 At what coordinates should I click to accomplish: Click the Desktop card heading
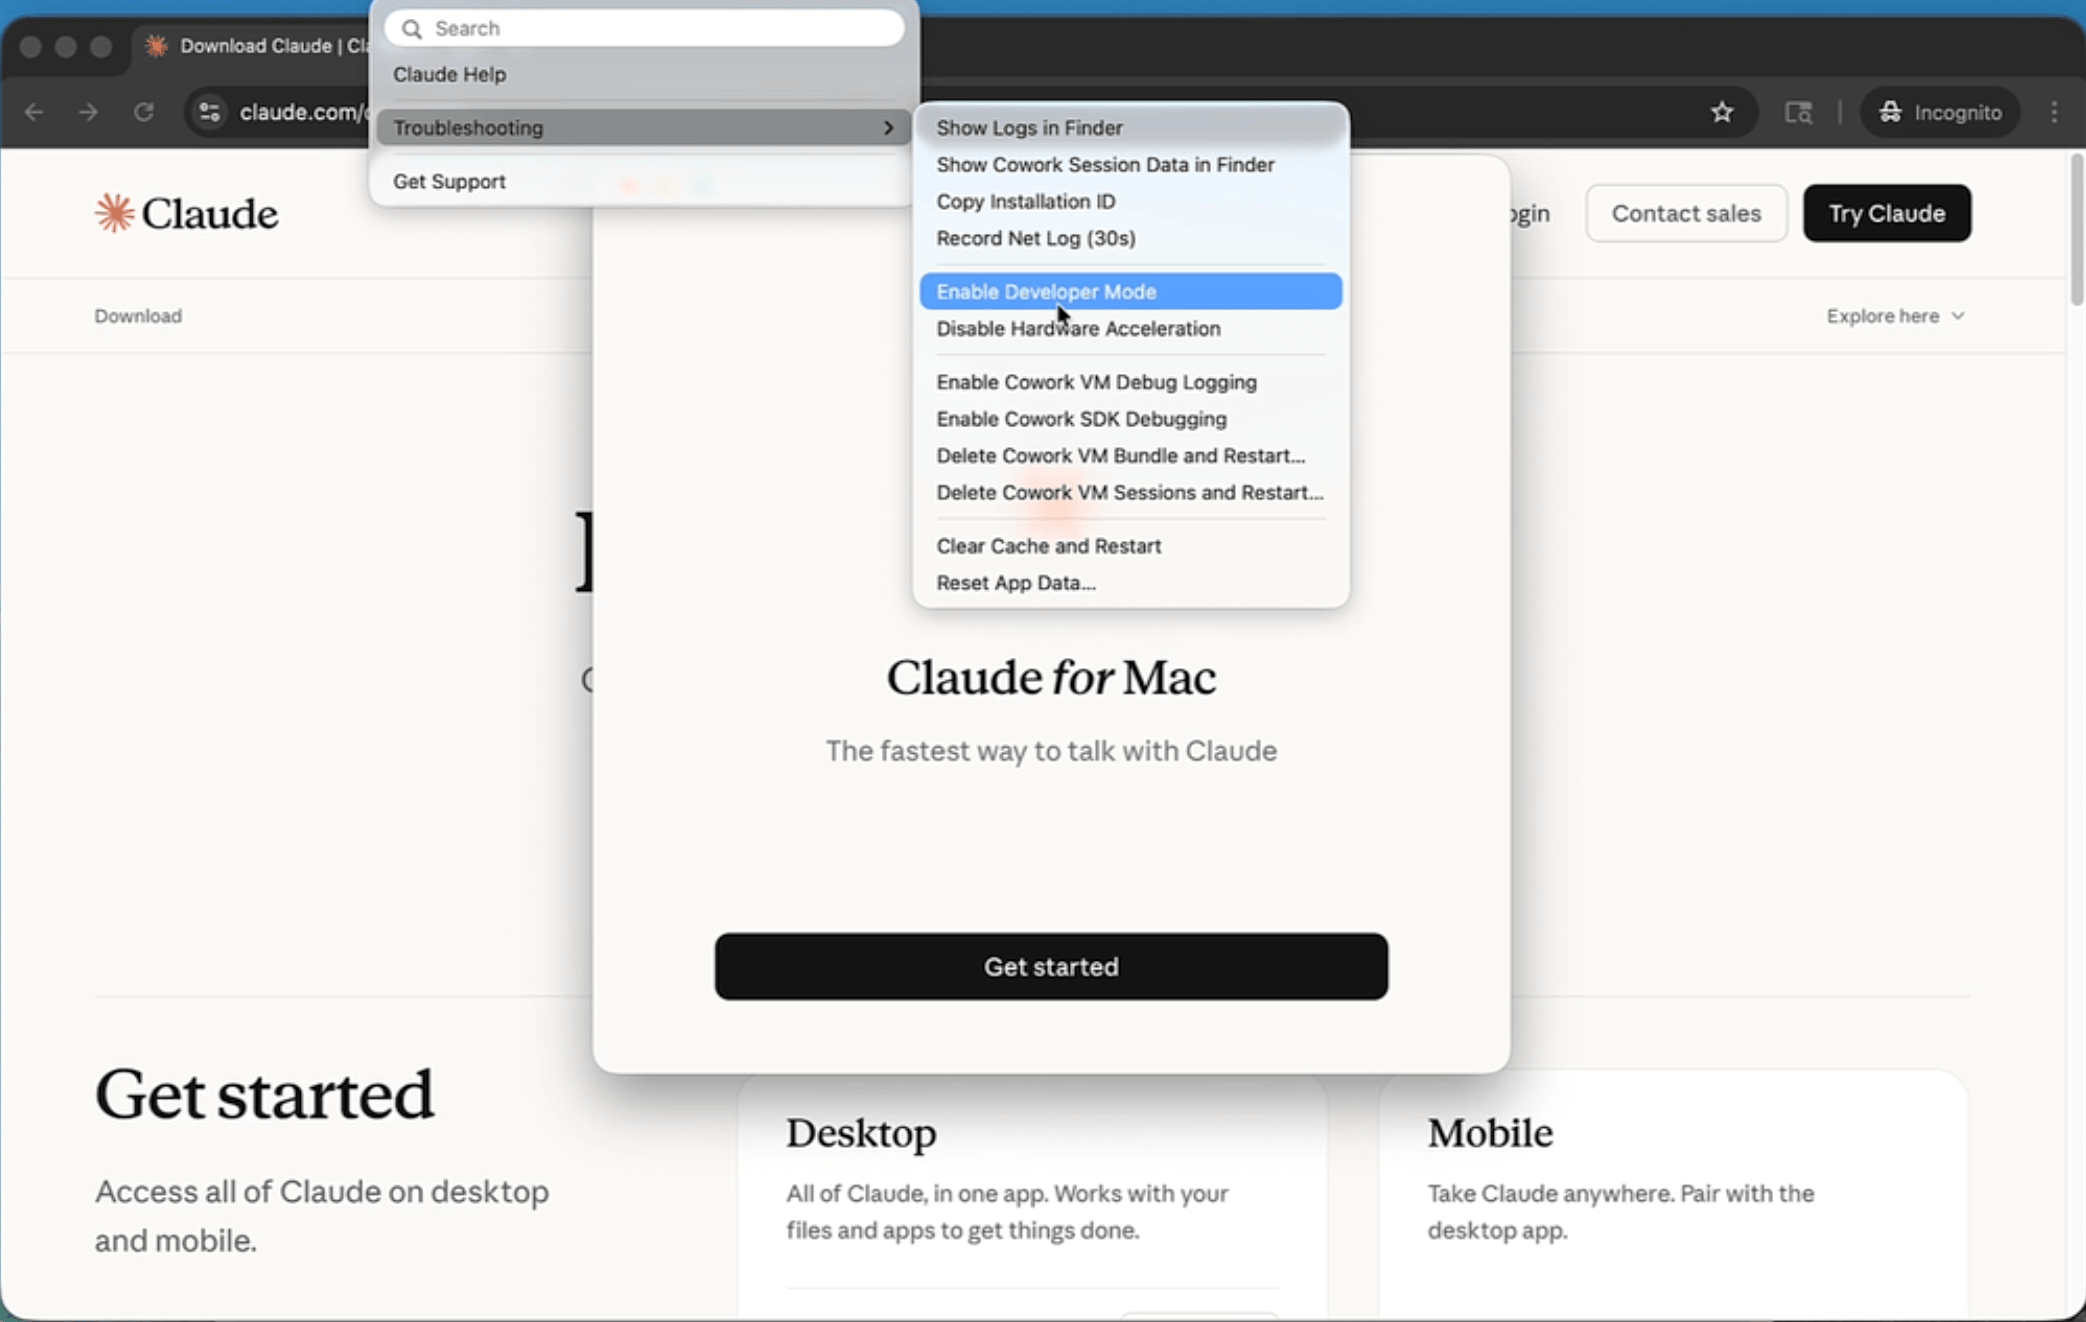tap(861, 1133)
